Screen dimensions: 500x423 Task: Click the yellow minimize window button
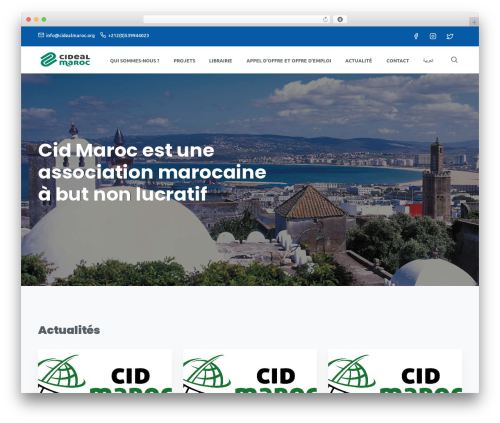36,19
